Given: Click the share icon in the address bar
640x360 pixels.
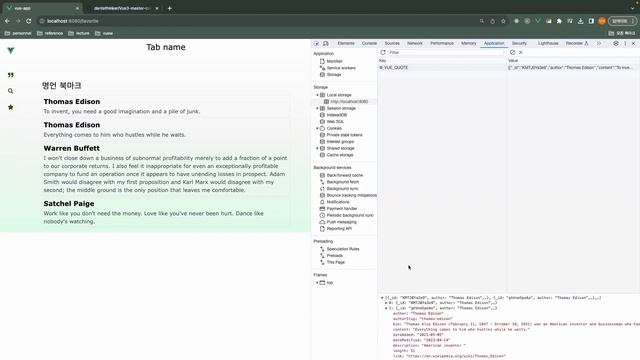Looking at the screenshot, I should click(x=493, y=21).
